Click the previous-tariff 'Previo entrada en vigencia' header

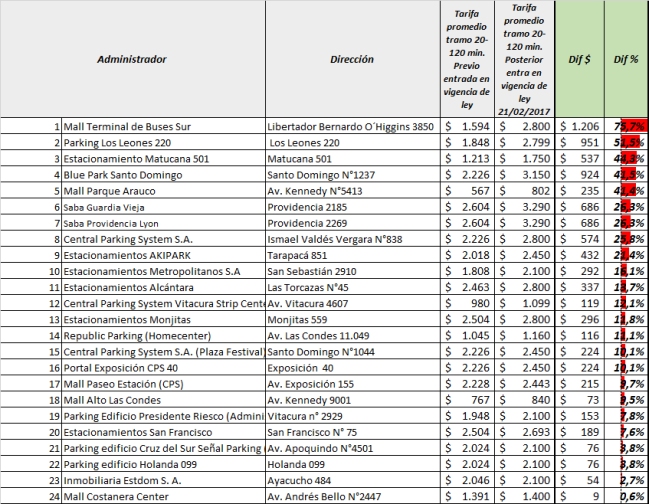tap(466, 59)
